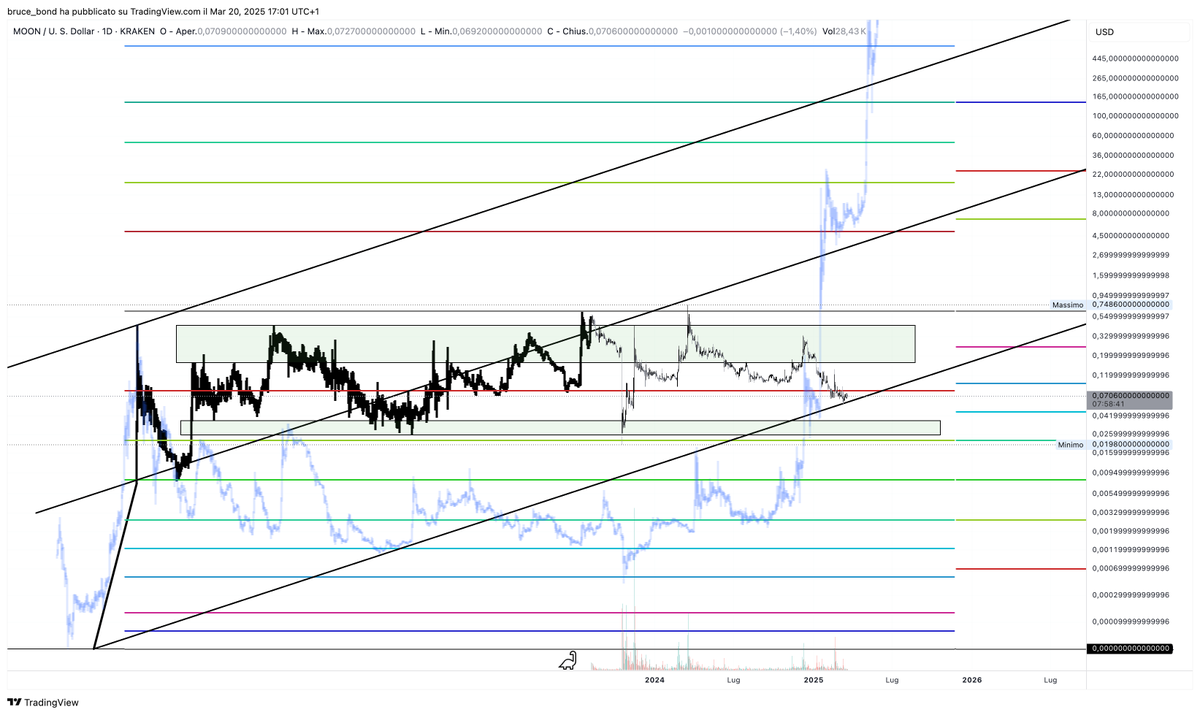Click the TradingView logo at the bottom left
The image size is (1200, 715).
pos(43,703)
